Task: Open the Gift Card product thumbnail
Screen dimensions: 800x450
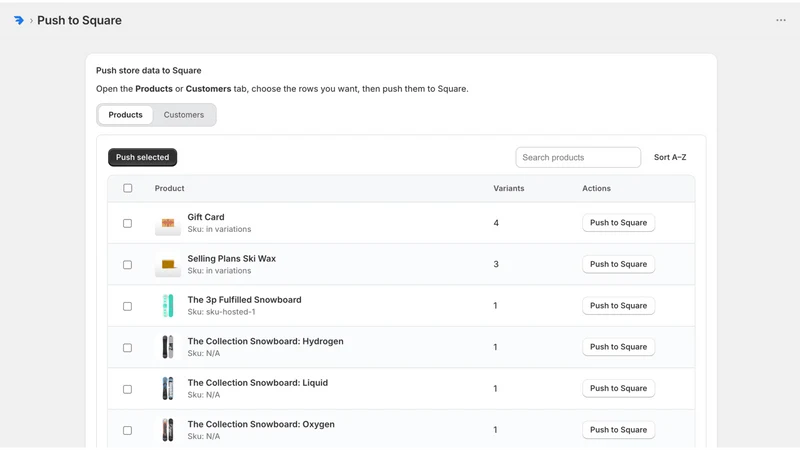Action: pyautogui.click(x=168, y=223)
